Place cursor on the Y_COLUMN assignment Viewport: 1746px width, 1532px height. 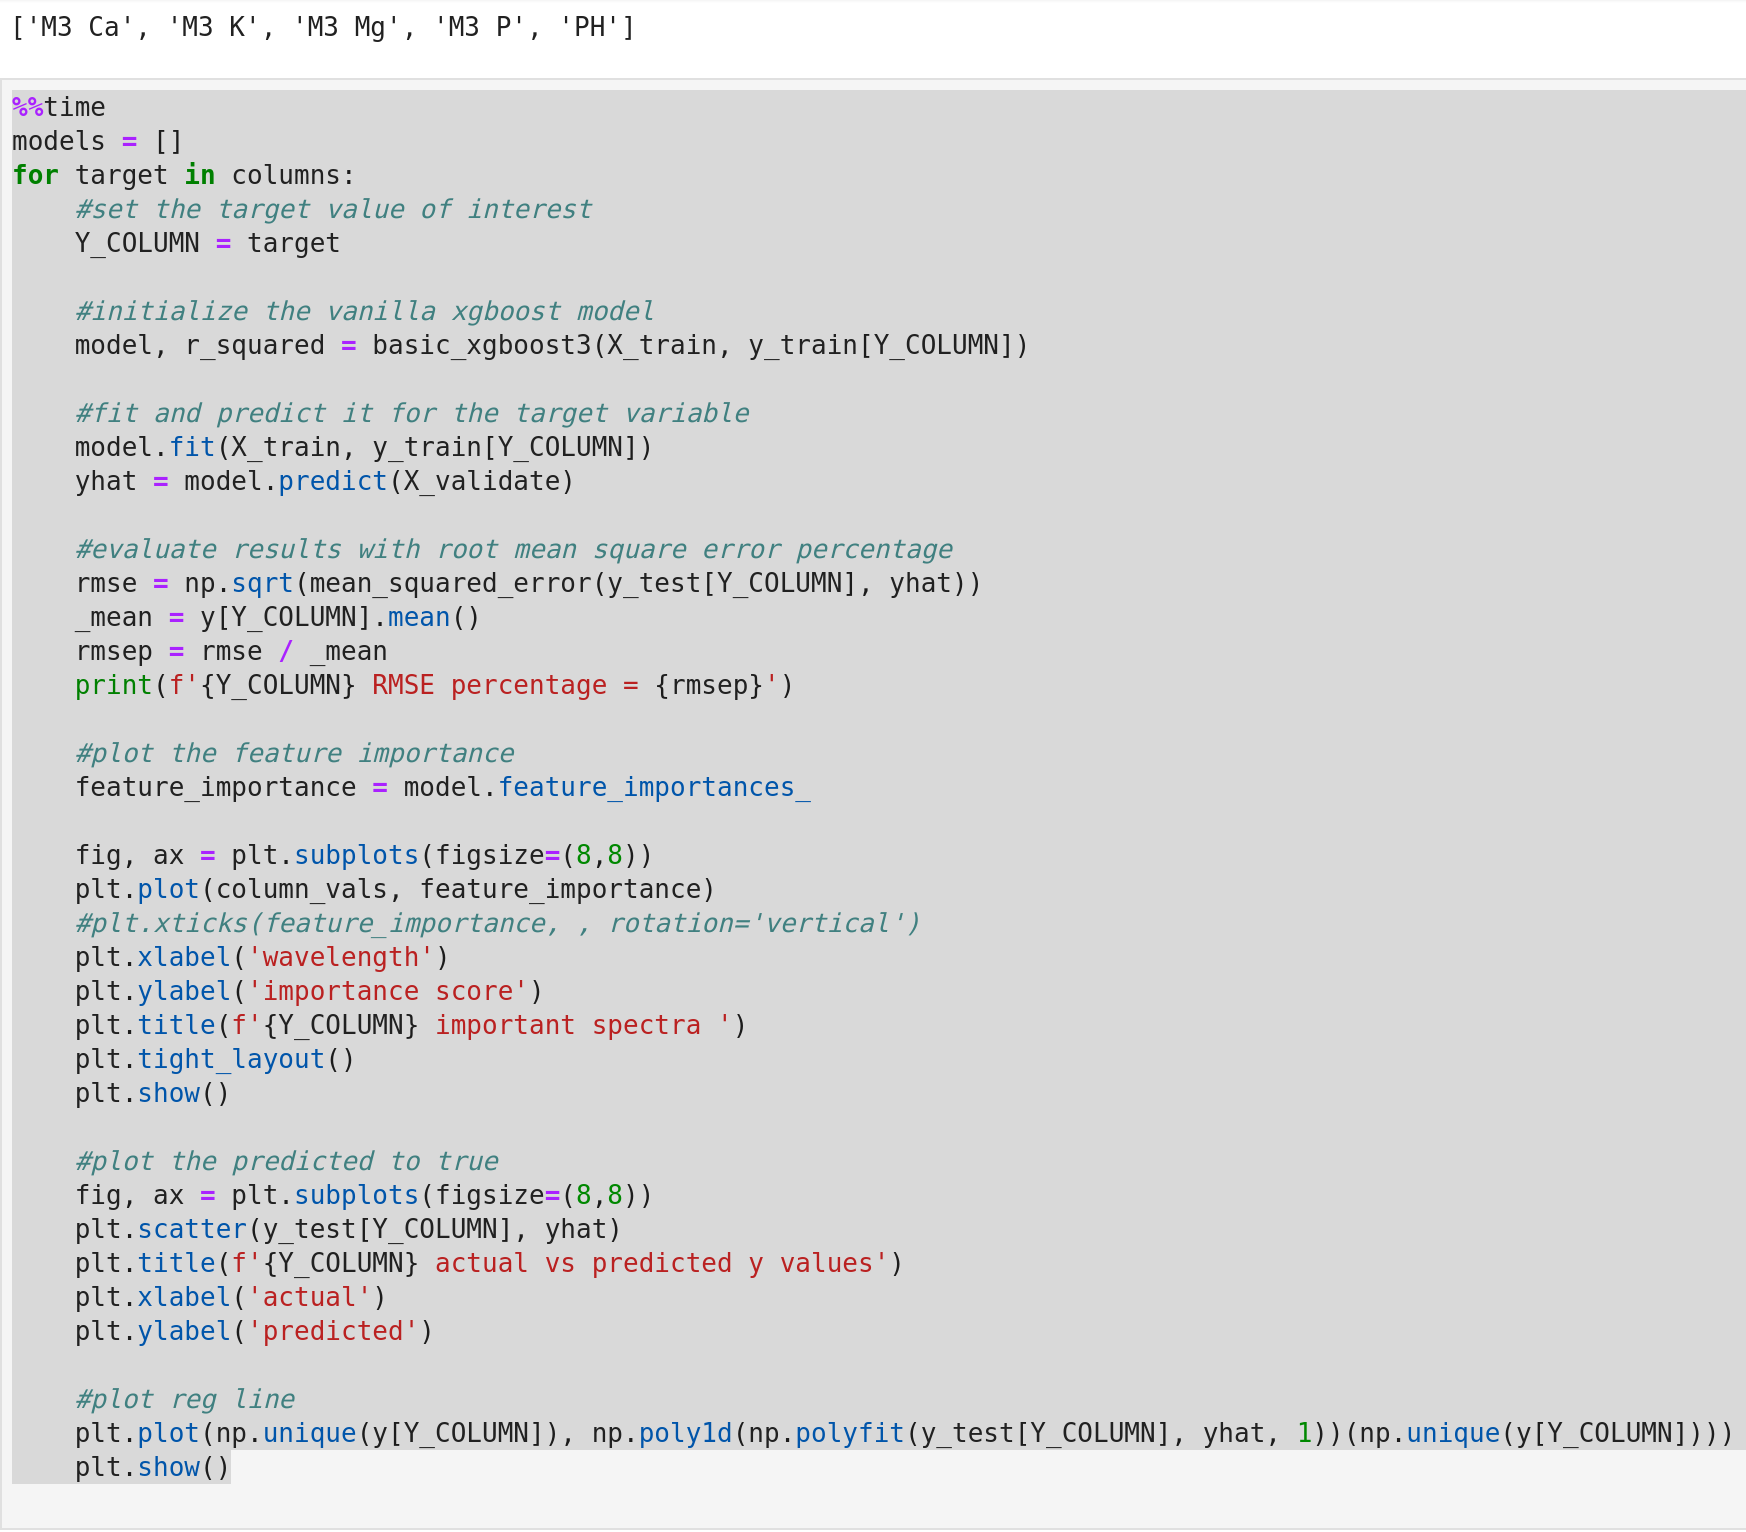click(206, 242)
